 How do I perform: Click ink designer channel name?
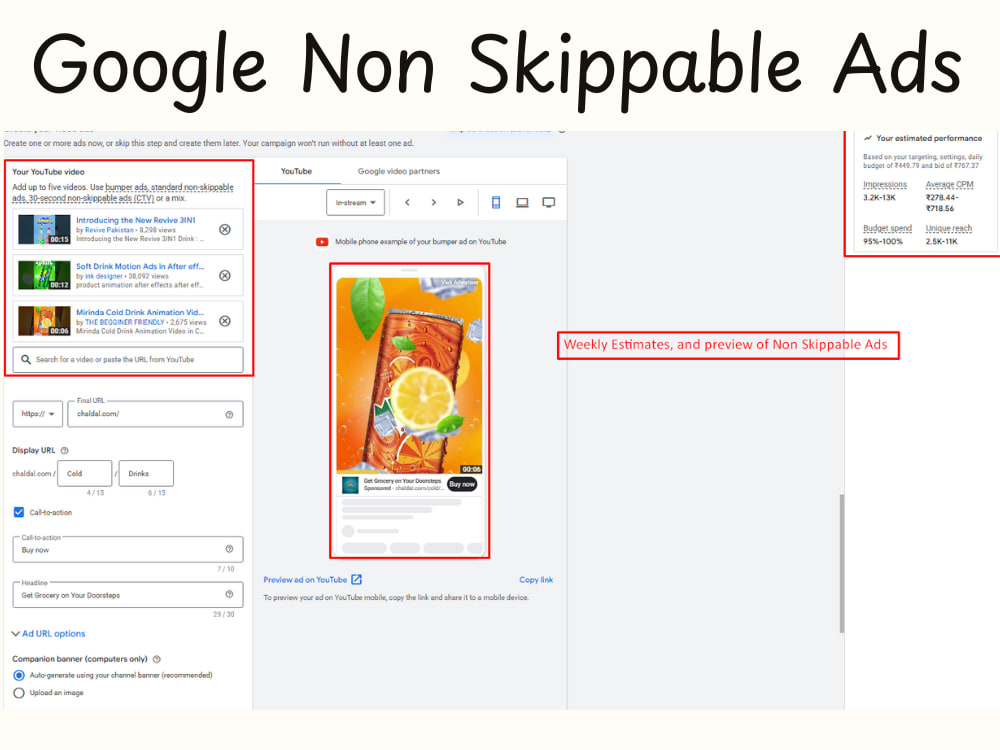coord(103,276)
